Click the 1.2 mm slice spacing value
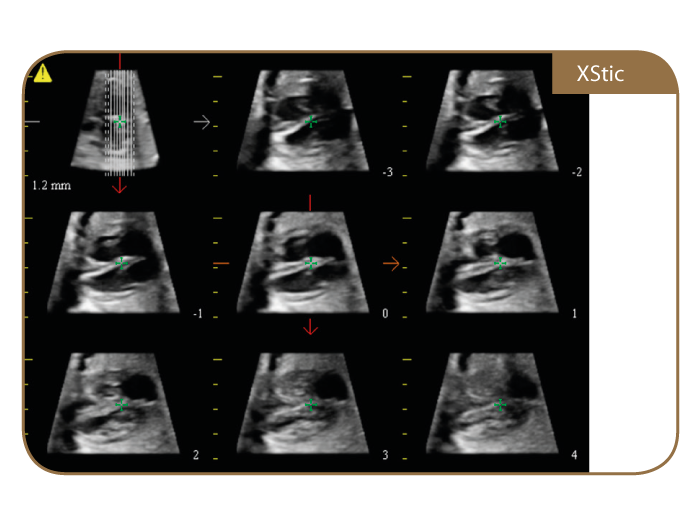Screen dimensions: 700x525 click(x=51, y=186)
